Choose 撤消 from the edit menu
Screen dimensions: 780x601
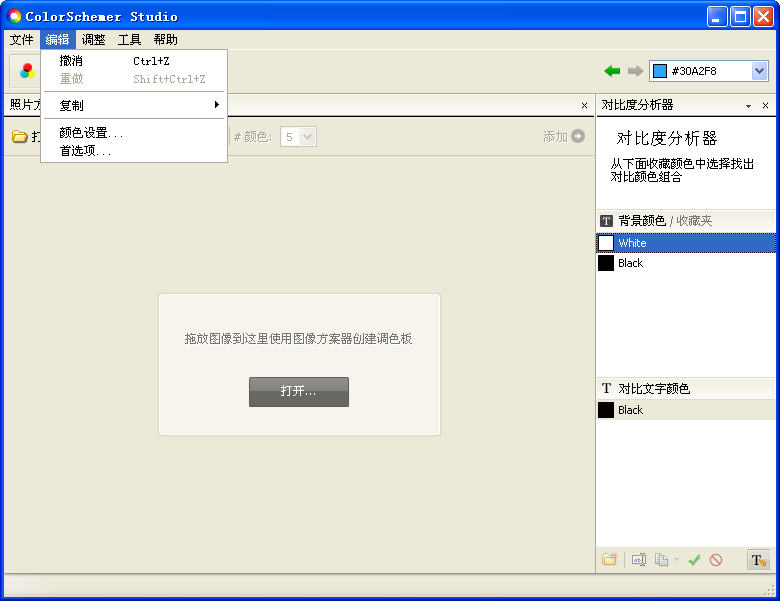(134, 61)
